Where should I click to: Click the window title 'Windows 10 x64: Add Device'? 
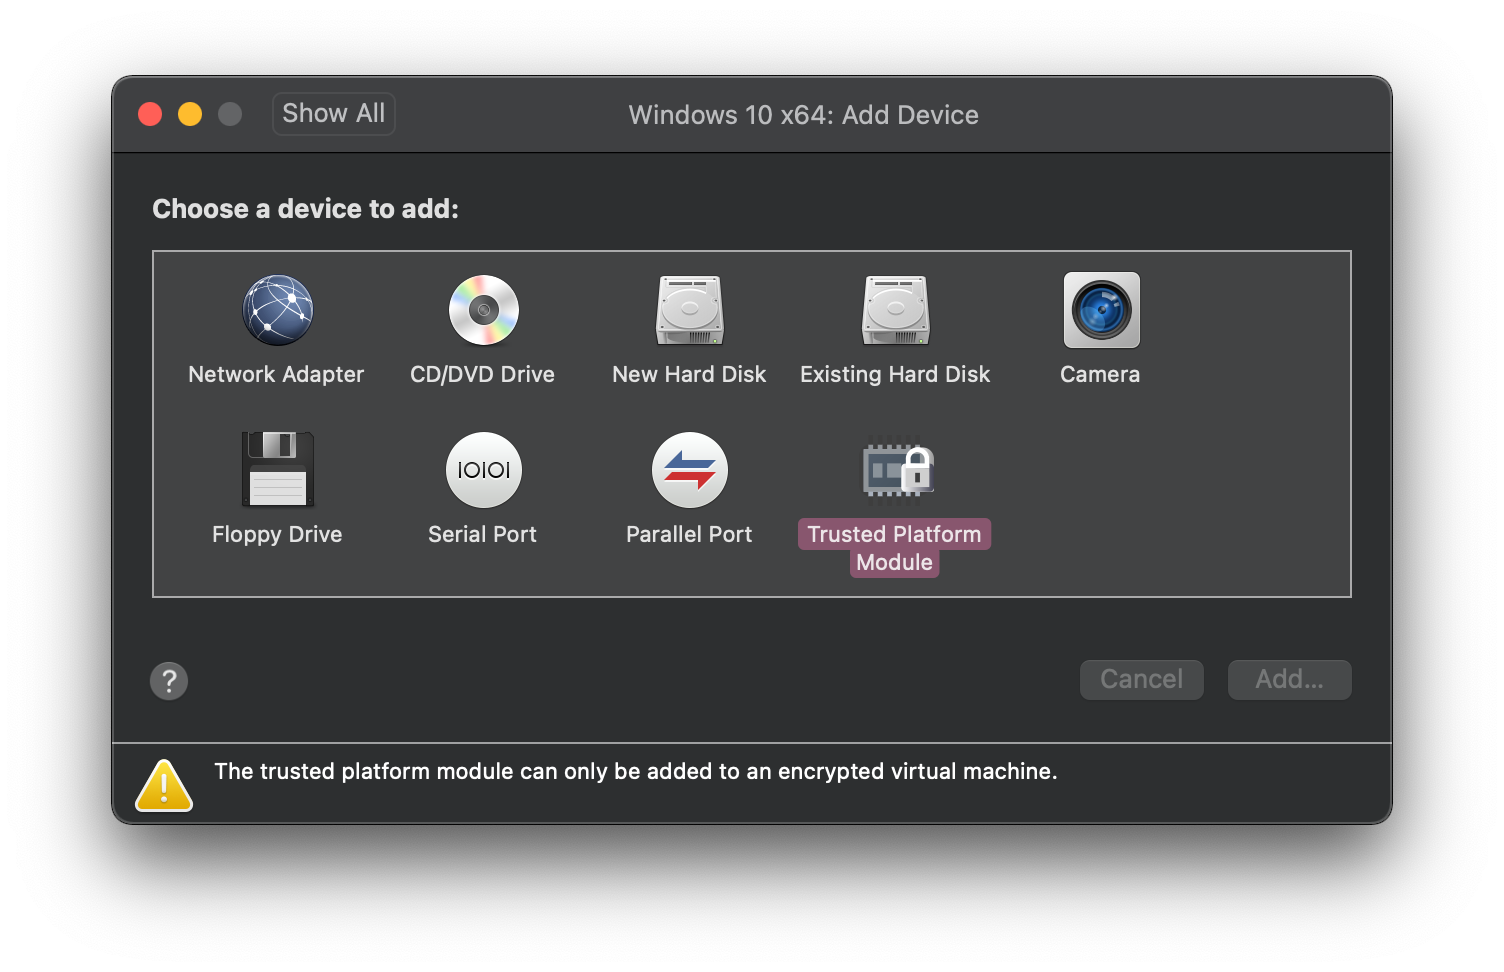coord(803,115)
